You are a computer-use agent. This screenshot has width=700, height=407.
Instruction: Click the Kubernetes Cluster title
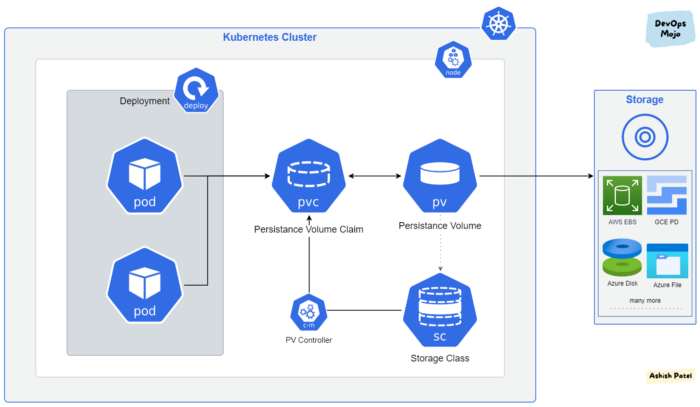point(270,37)
